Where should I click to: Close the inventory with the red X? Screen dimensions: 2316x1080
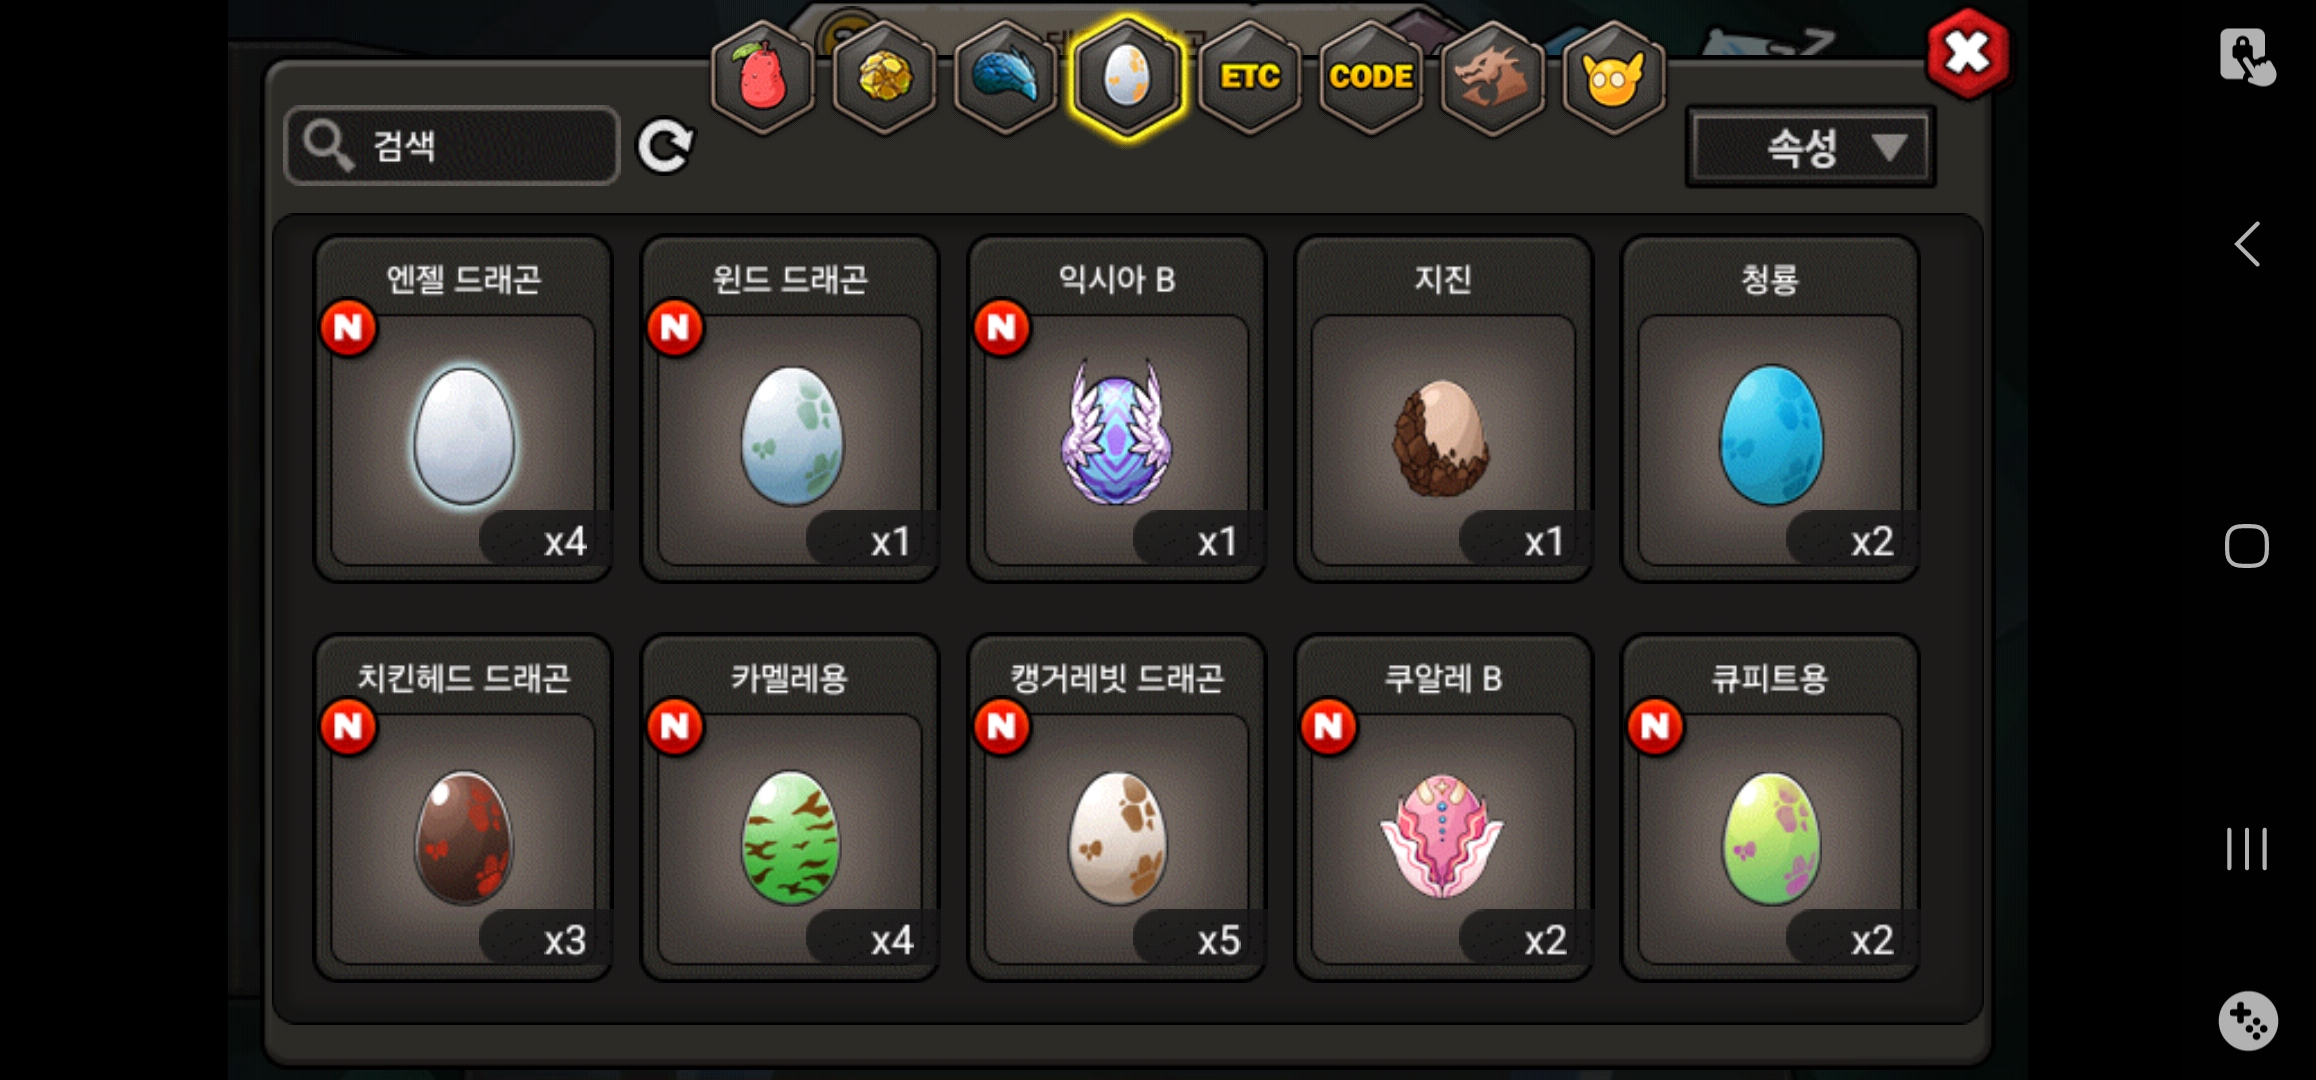[x=1968, y=54]
